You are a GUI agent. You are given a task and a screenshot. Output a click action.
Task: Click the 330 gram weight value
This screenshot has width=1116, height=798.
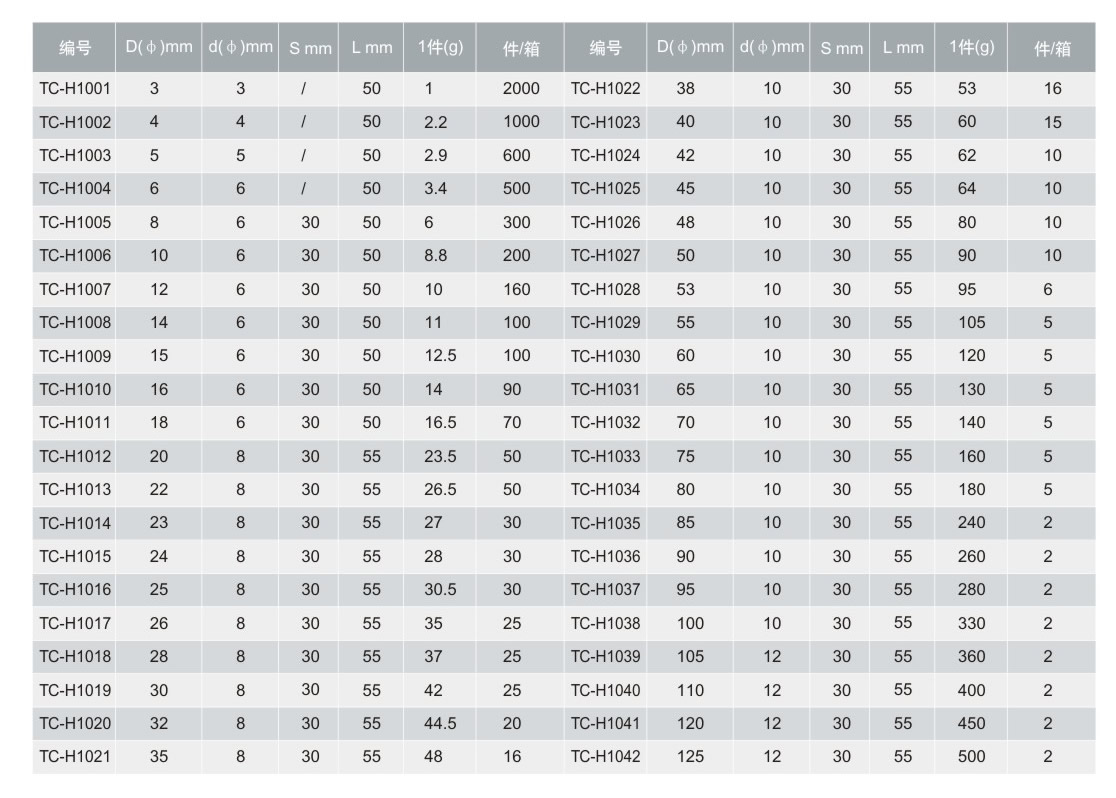click(x=971, y=624)
